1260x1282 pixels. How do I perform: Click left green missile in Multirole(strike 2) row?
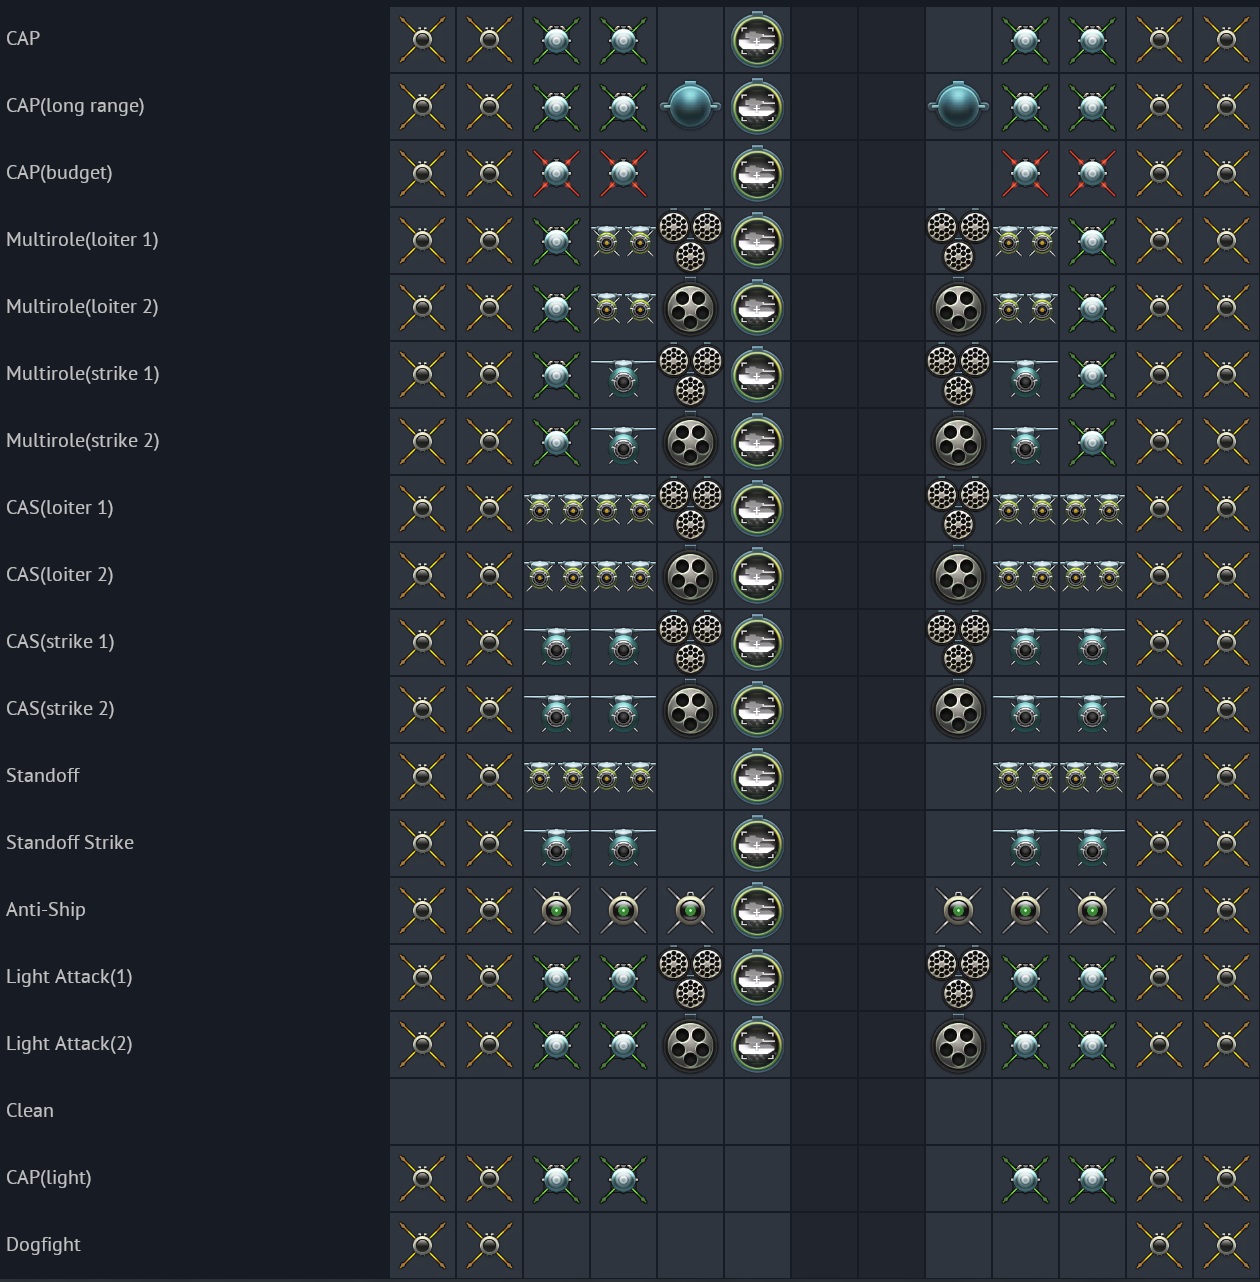tap(556, 441)
